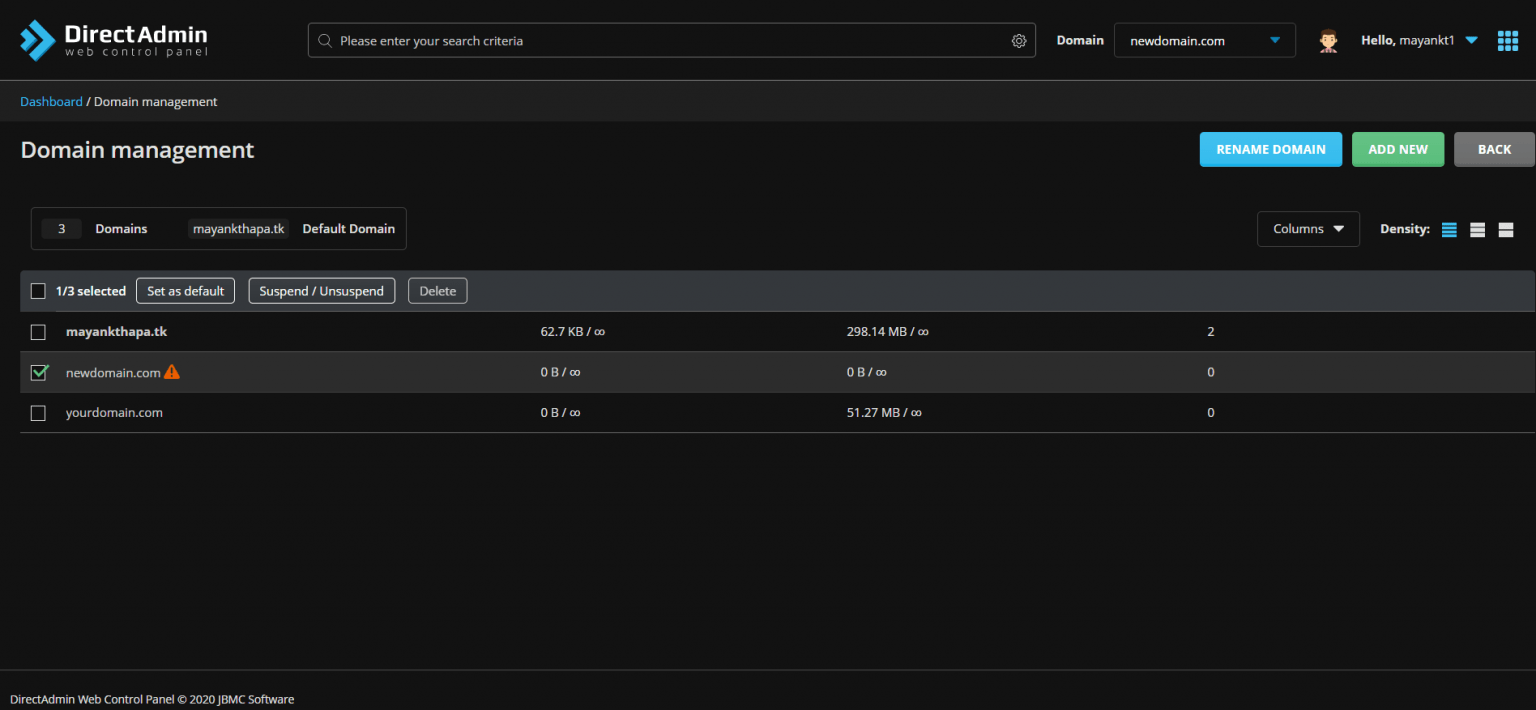Navigate to Dashboard breadcrumb link
Screen dimensions: 1536x710
[x=51, y=101]
